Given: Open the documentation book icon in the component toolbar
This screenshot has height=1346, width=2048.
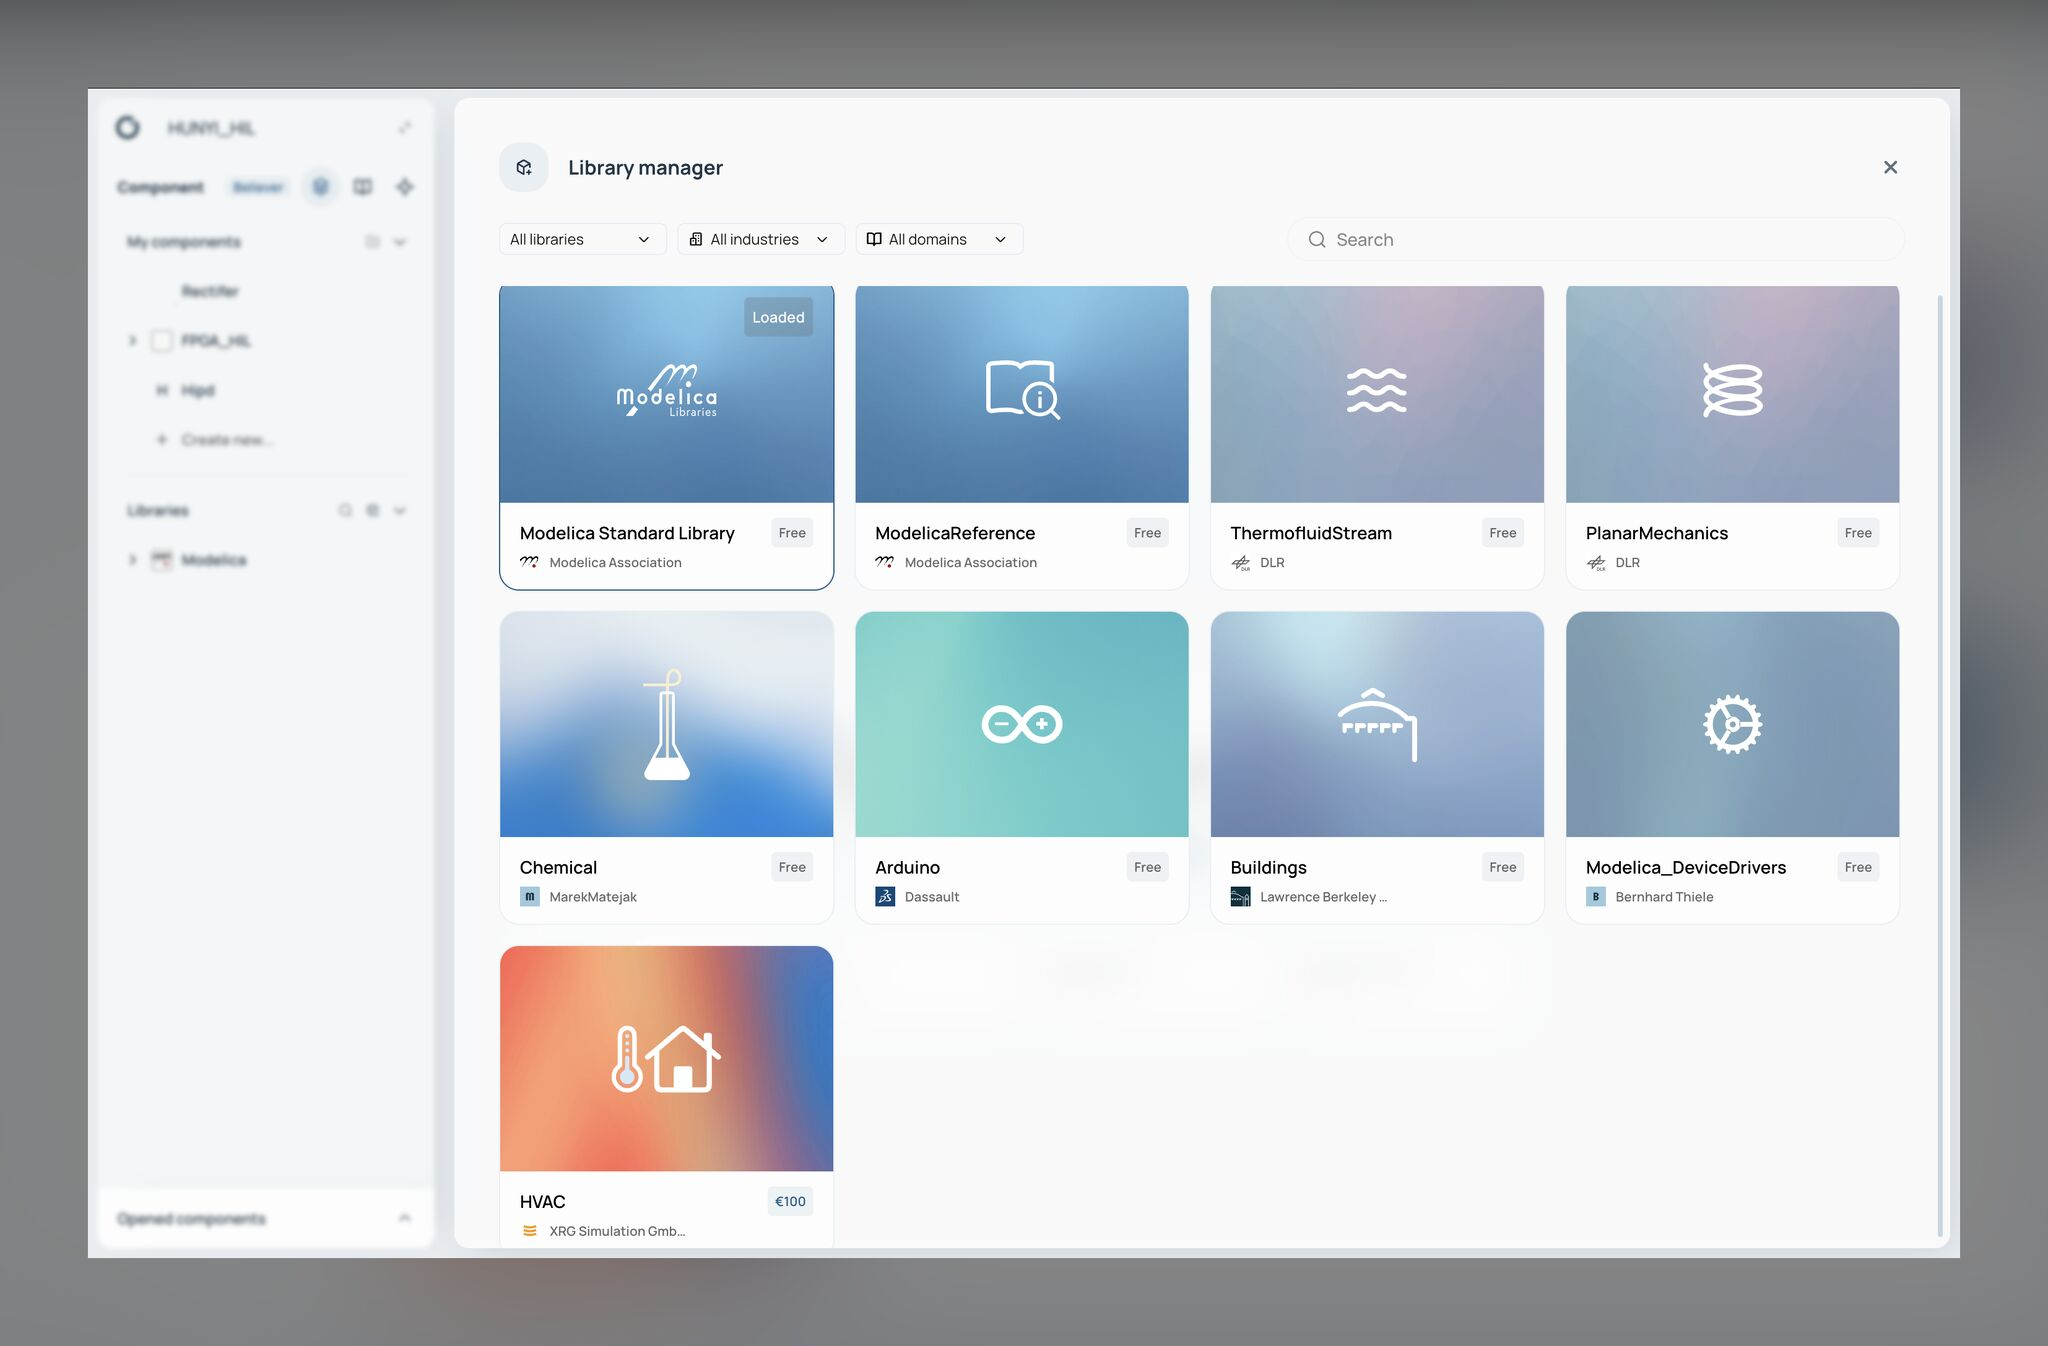Looking at the screenshot, I should click(362, 187).
